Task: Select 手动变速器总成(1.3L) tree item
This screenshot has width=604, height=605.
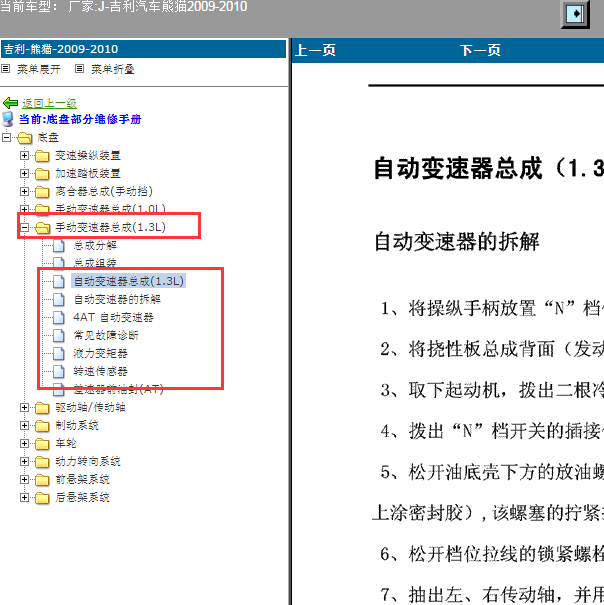Action: coord(110,228)
